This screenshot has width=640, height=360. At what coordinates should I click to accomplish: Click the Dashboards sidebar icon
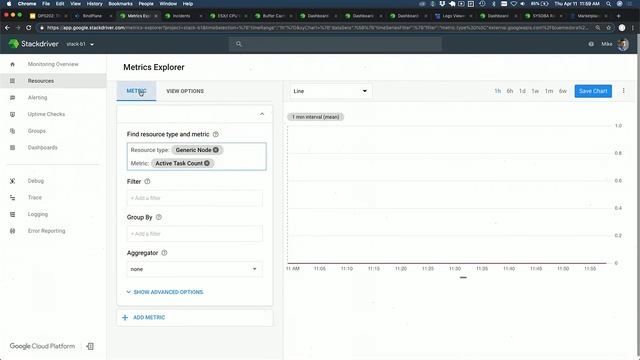click(x=12, y=147)
